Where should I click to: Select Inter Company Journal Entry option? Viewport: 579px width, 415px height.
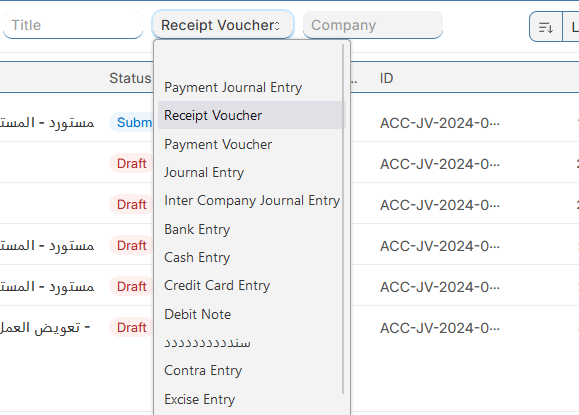coord(252,200)
